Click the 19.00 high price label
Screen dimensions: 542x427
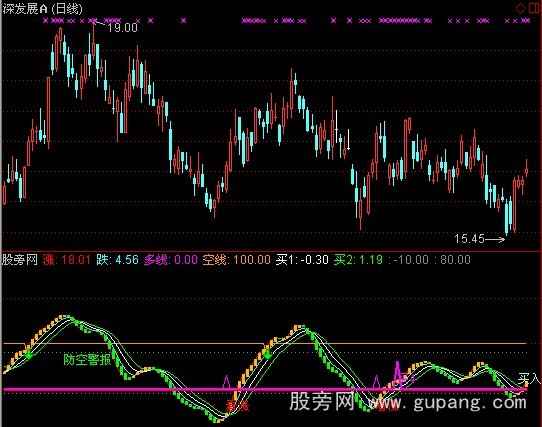122,28
